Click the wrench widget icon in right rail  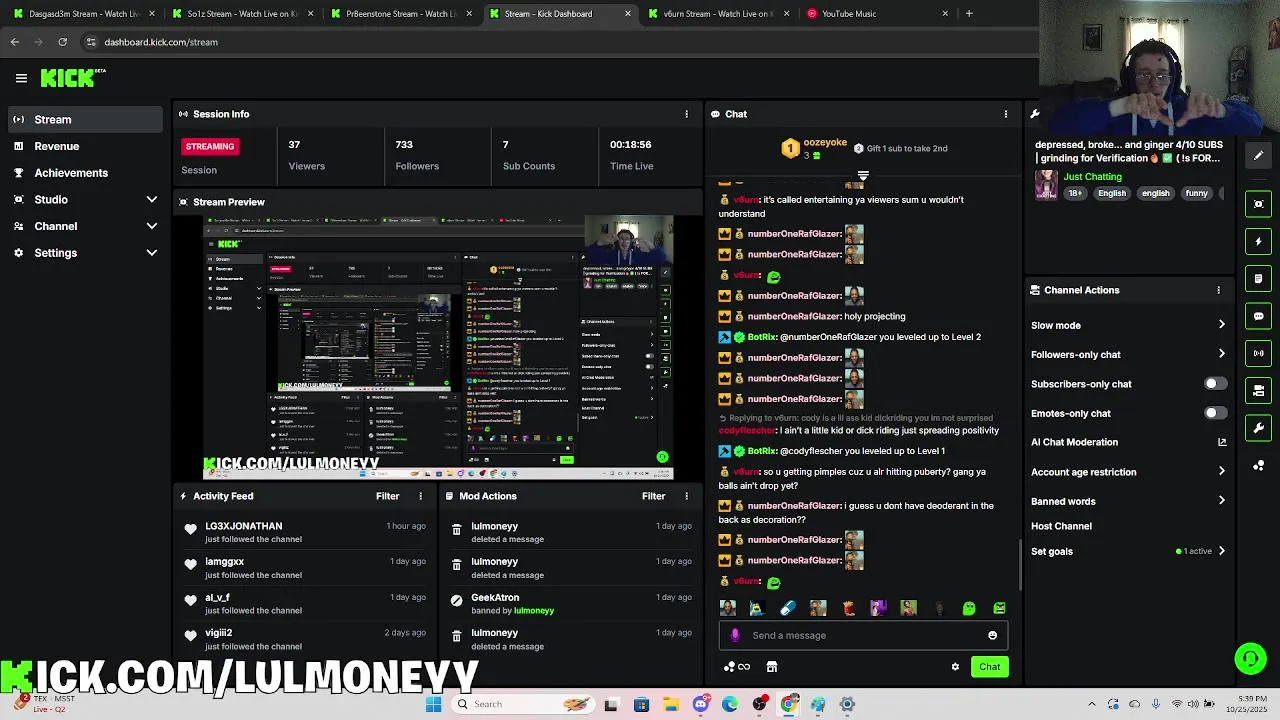click(x=1259, y=428)
